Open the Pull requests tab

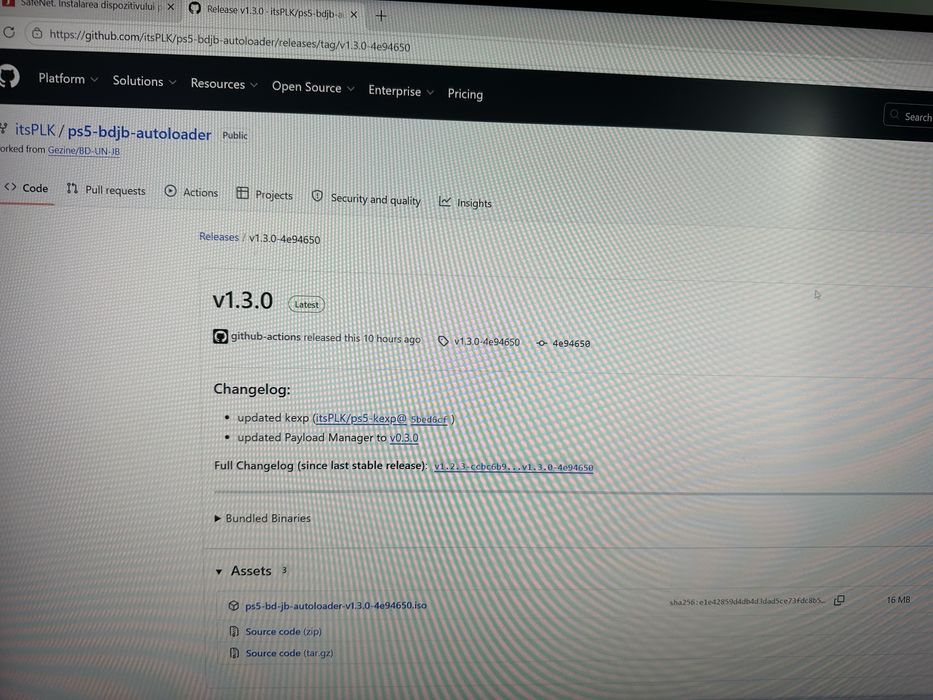click(x=106, y=190)
